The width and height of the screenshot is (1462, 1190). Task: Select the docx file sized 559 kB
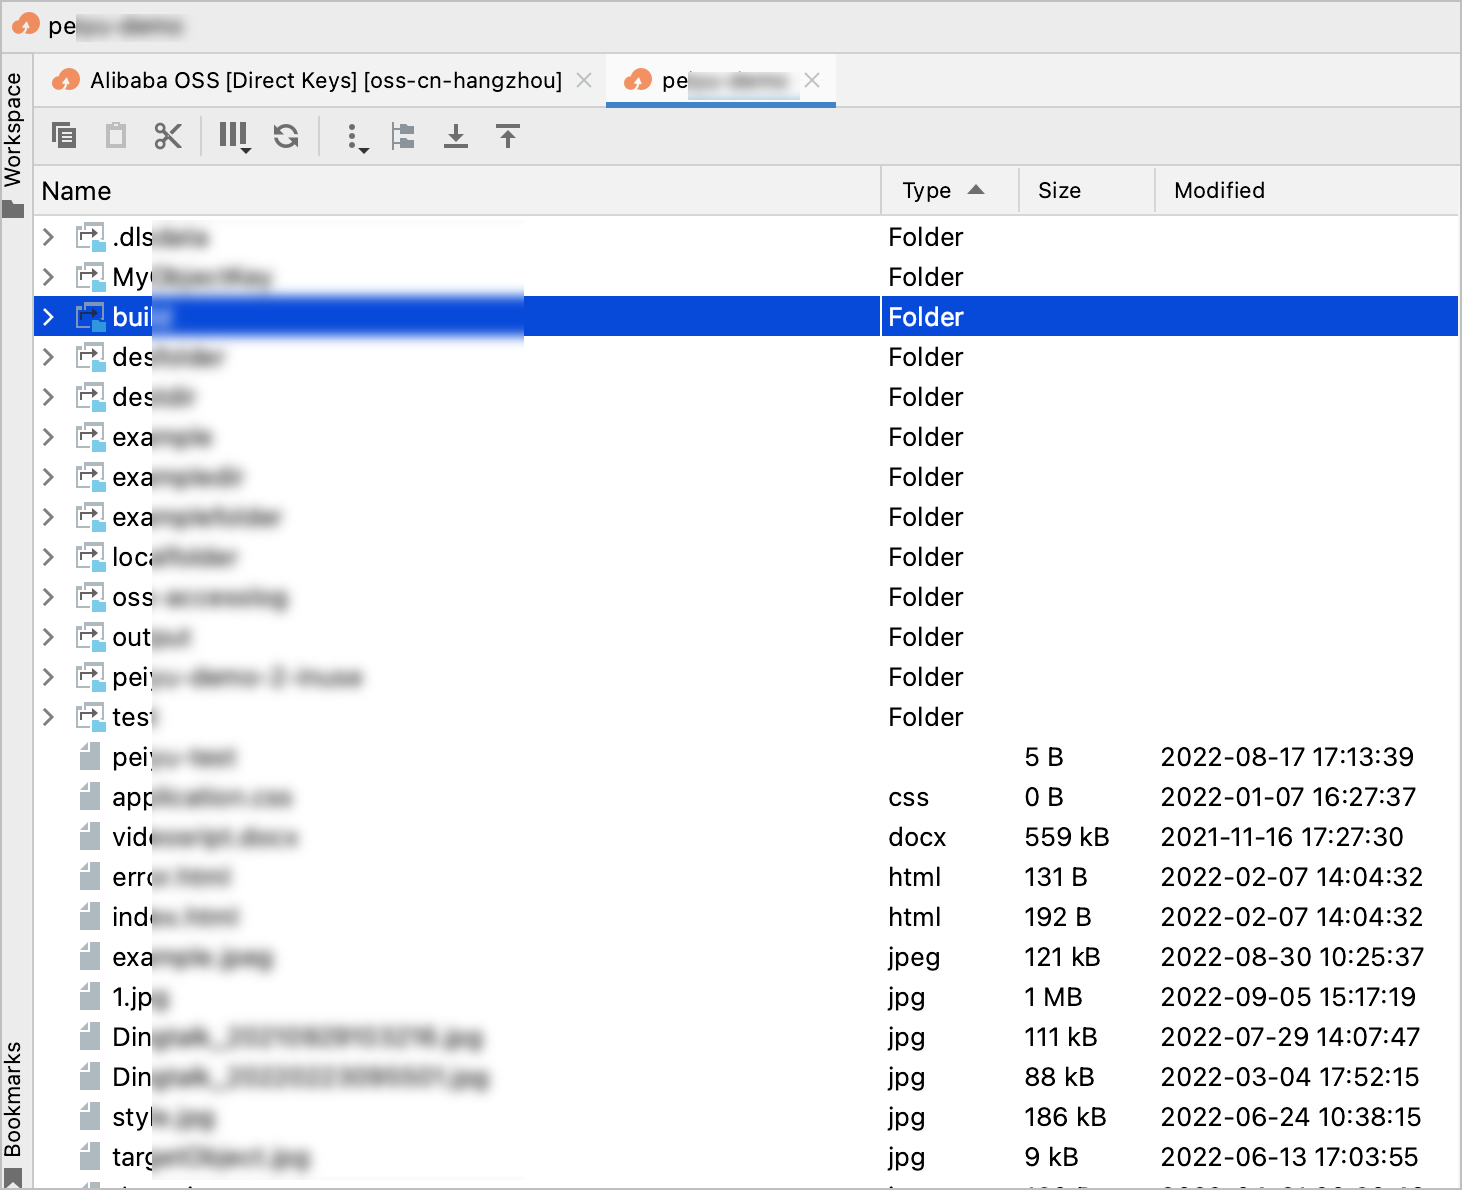(x=746, y=837)
